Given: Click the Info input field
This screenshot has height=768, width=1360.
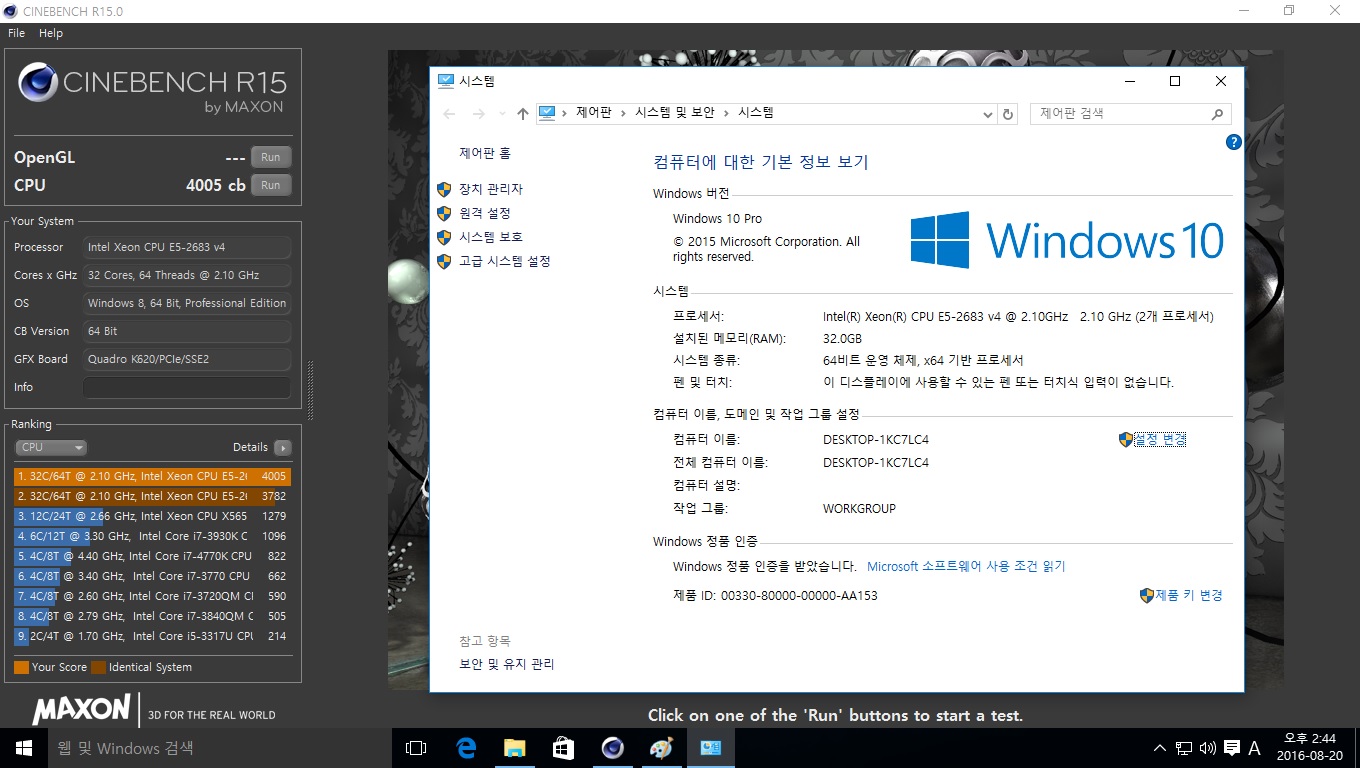Looking at the screenshot, I should click(187, 387).
